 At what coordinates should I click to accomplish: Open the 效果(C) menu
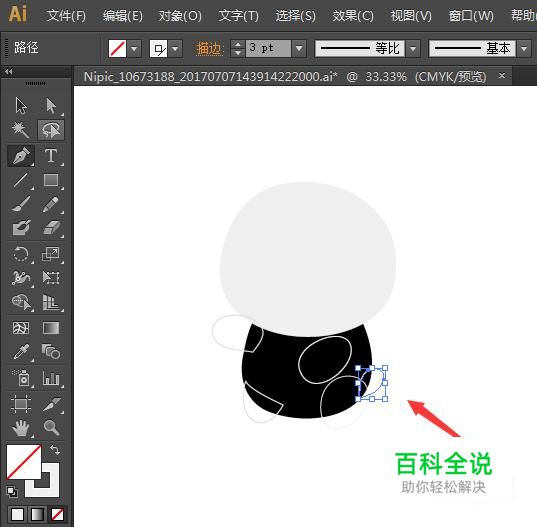tap(353, 16)
